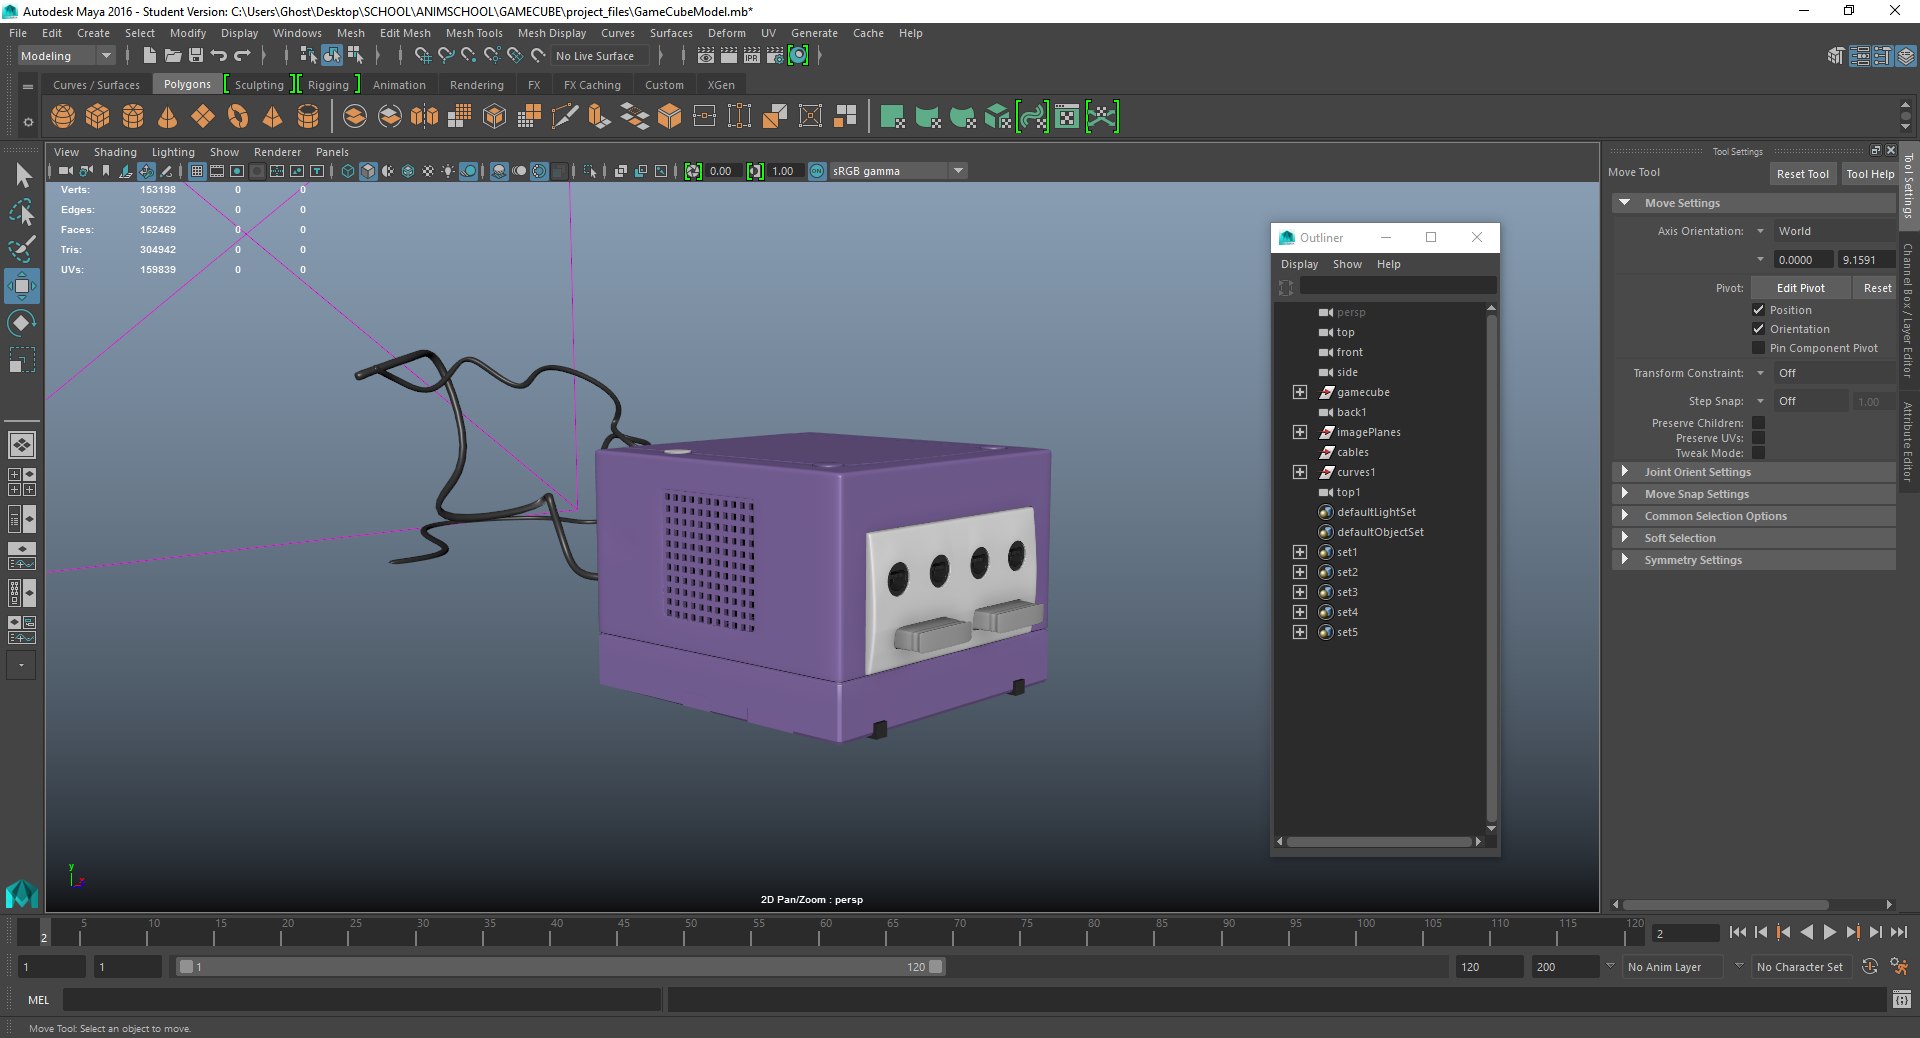Click the Edit Pivot button
The width and height of the screenshot is (1920, 1038).
point(1800,288)
